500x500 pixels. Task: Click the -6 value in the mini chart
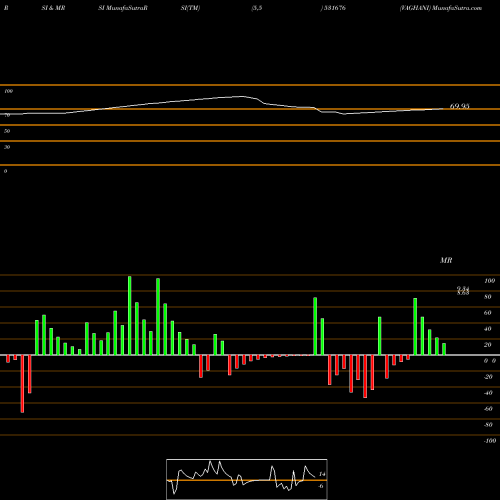(321, 486)
